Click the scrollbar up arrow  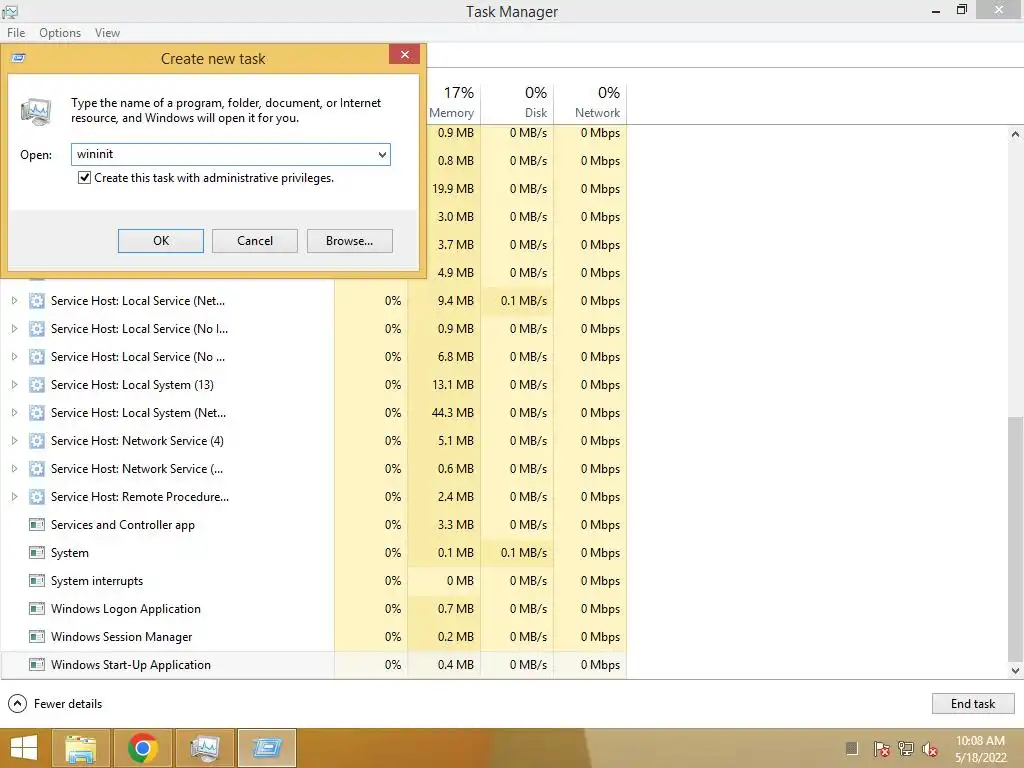1015,134
